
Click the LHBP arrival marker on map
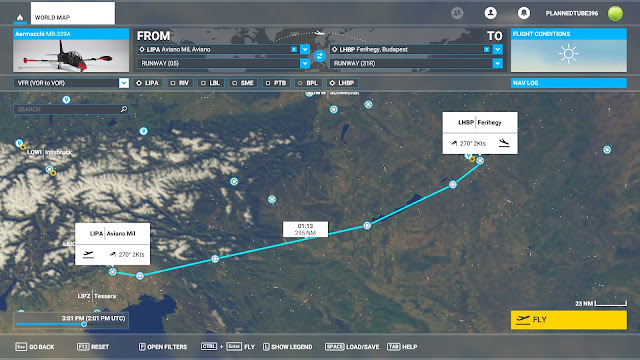point(480,160)
